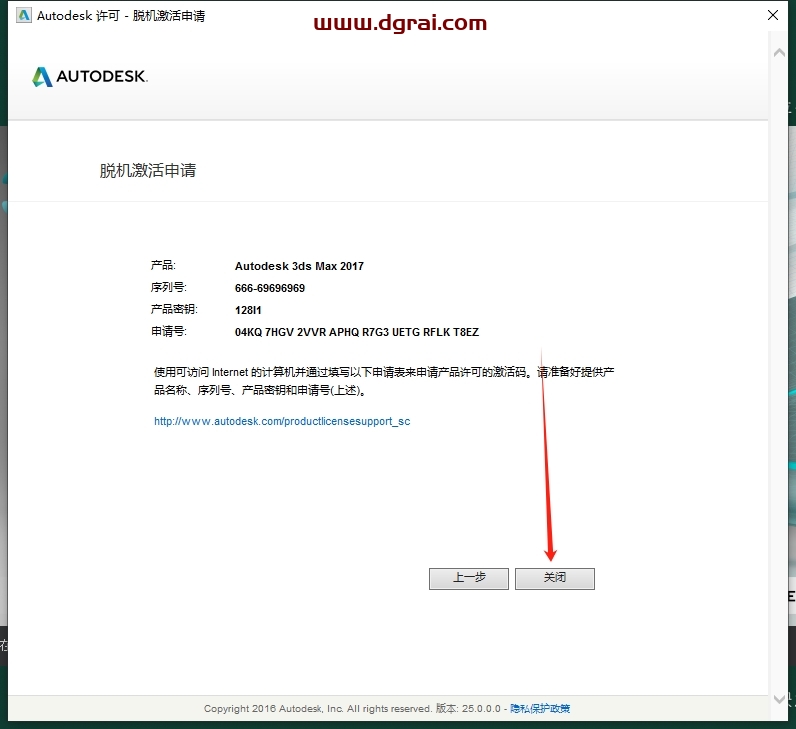Click the instruction paragraph mentioning Internet

pos(384,381)
